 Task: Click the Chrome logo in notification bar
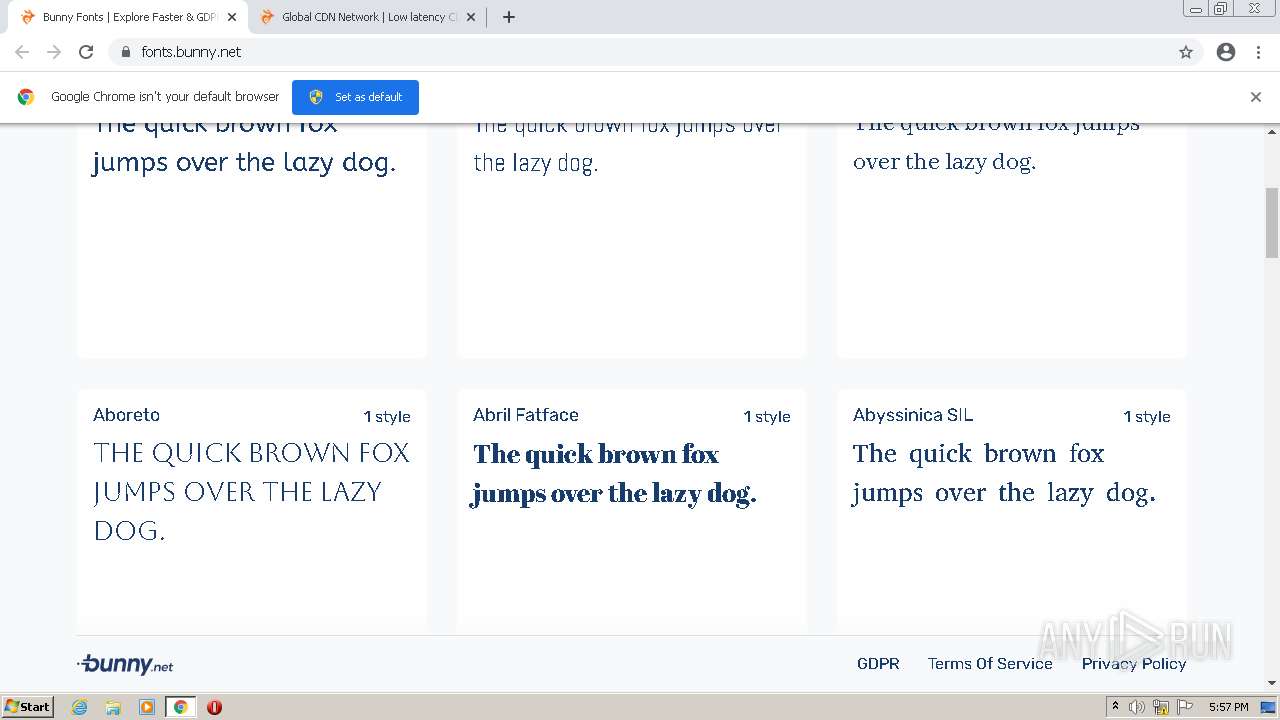coord(26,97)
